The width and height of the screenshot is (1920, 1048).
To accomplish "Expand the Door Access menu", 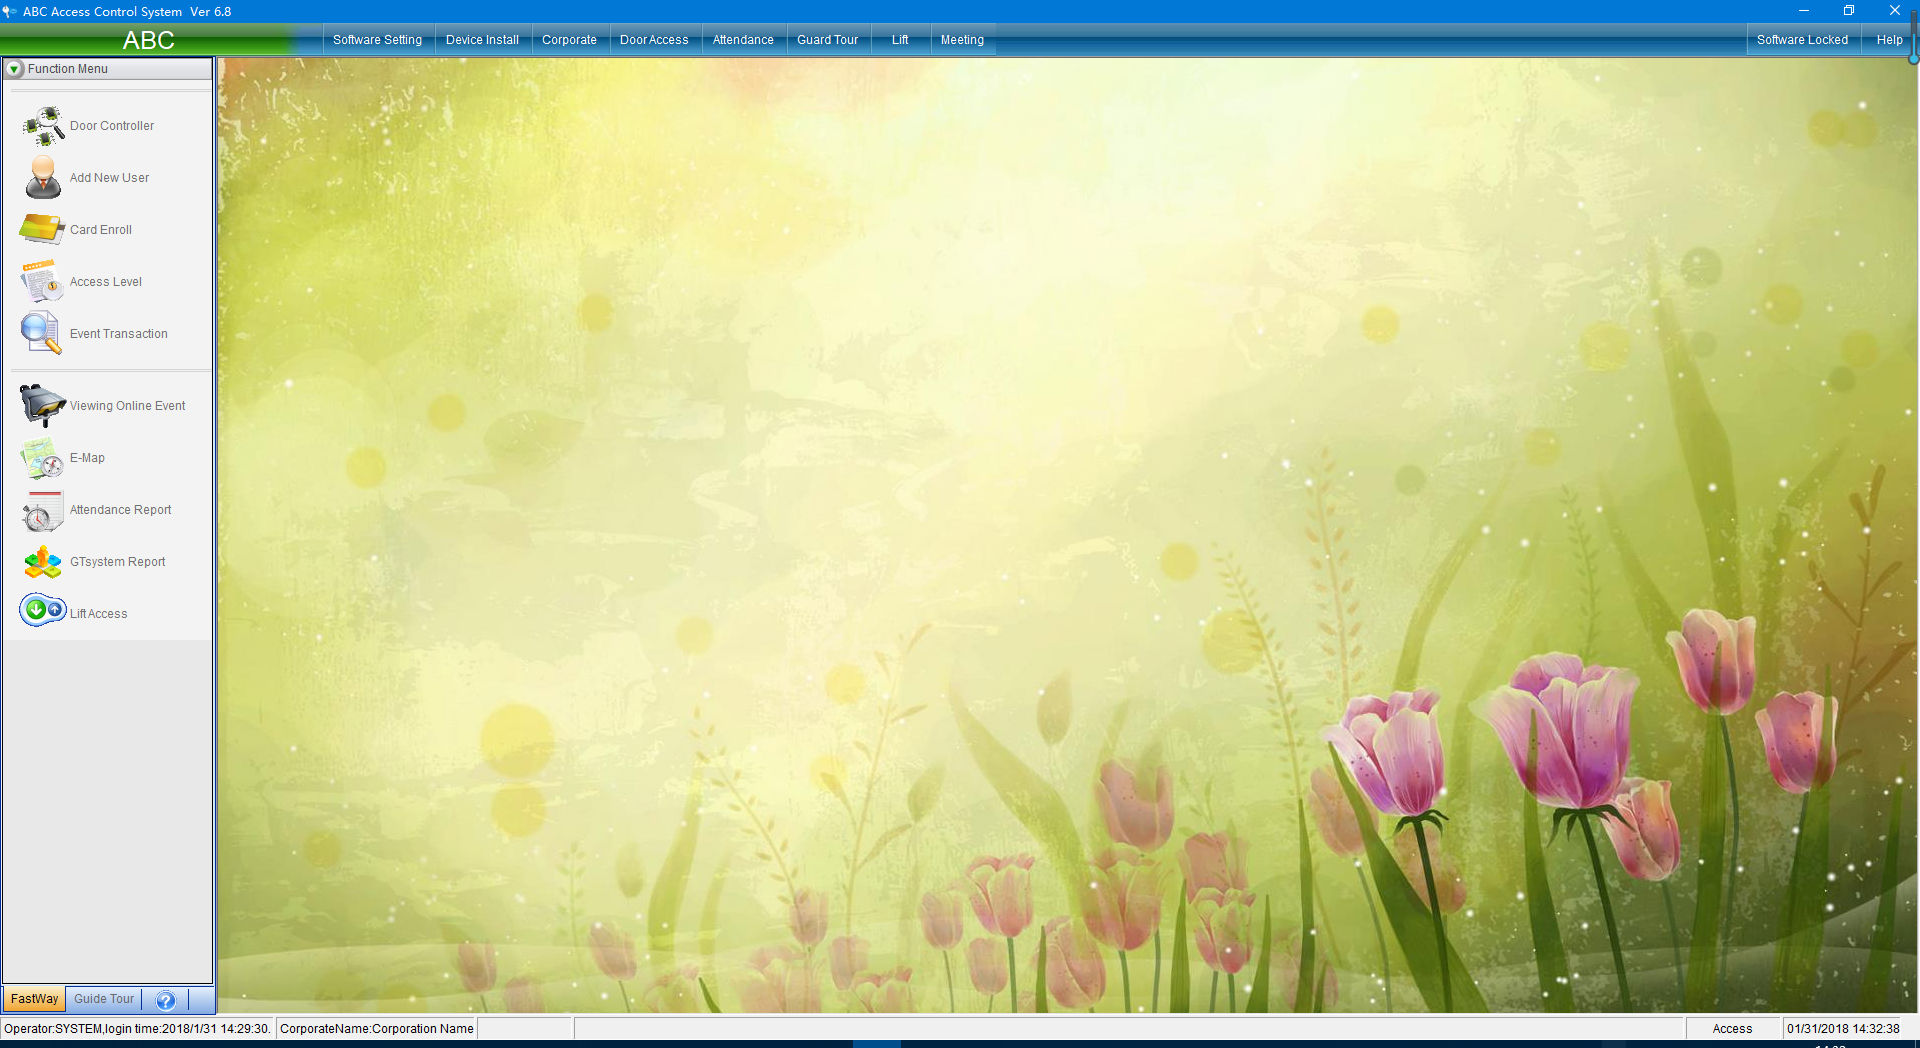I will (654, 40).
